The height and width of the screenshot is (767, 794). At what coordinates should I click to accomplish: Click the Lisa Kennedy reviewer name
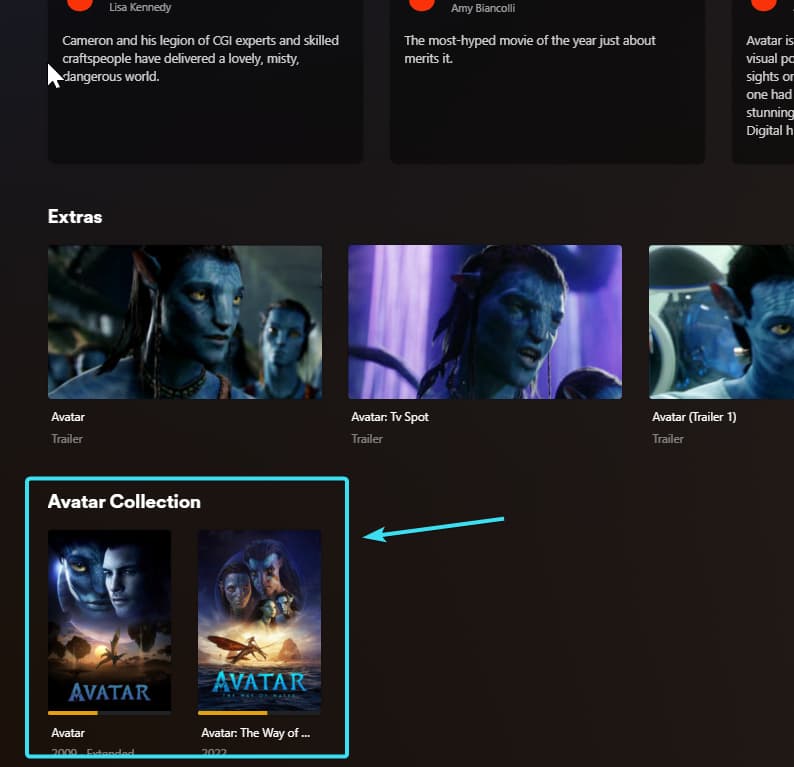[140, 7]
